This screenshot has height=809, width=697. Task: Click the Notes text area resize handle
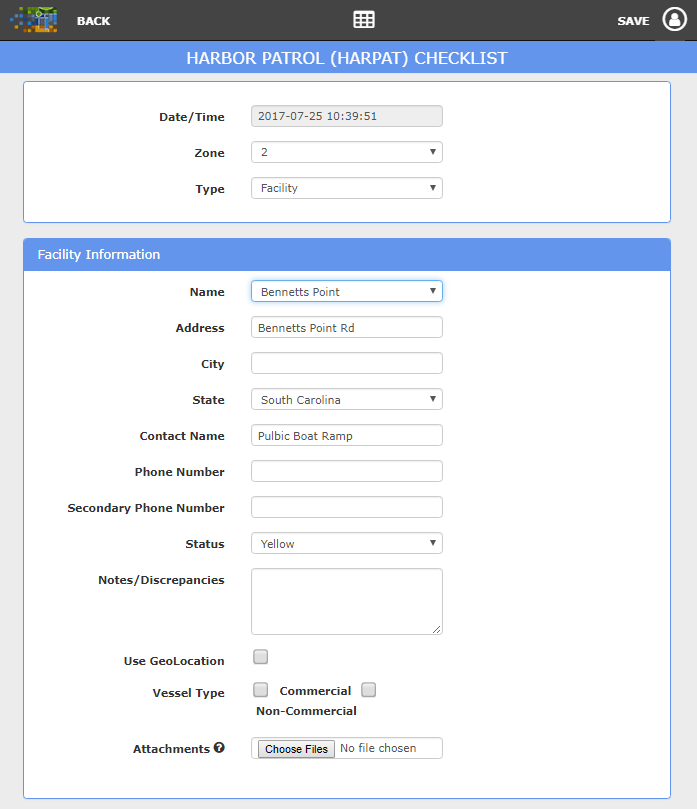436,629
